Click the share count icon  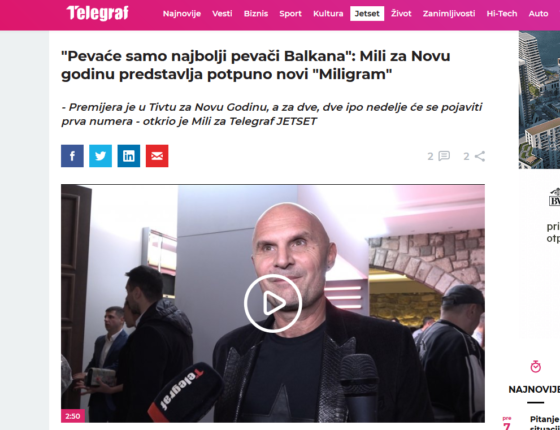pyautogui.click(x=480, y=156)
